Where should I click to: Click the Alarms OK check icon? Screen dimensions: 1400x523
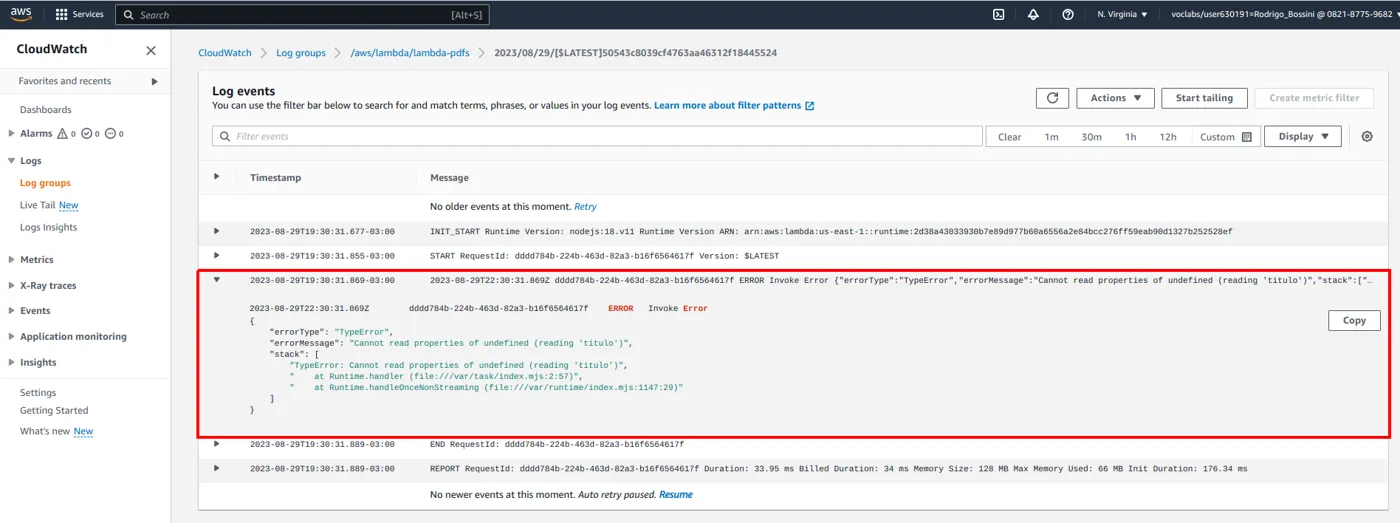click(86, 133)
